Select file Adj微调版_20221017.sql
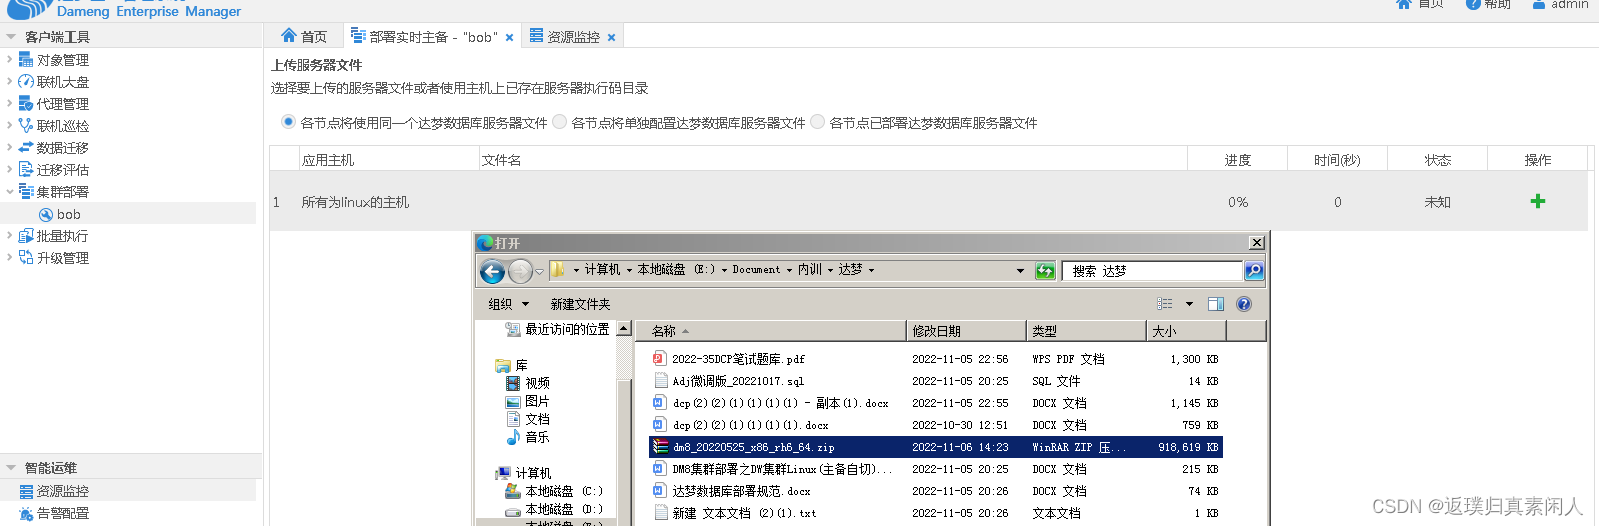Image resolution: width=1599 pixels, height=526 pixels. 738,381
